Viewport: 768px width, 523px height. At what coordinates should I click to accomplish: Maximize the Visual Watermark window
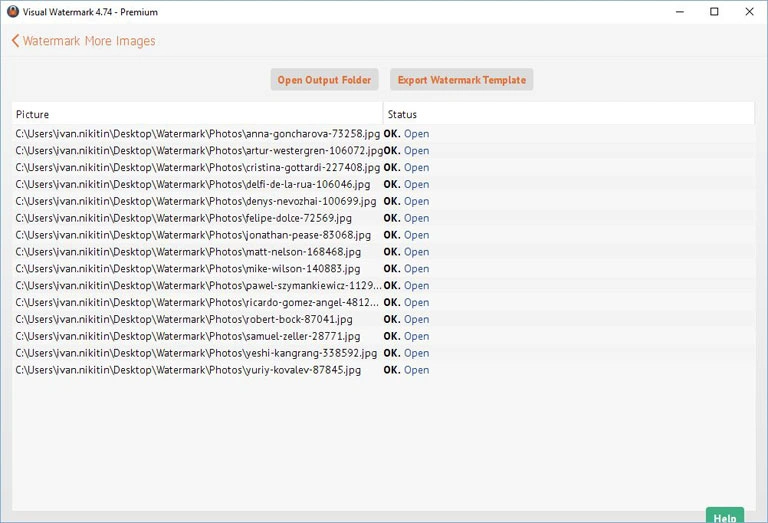tap(714, 12)
